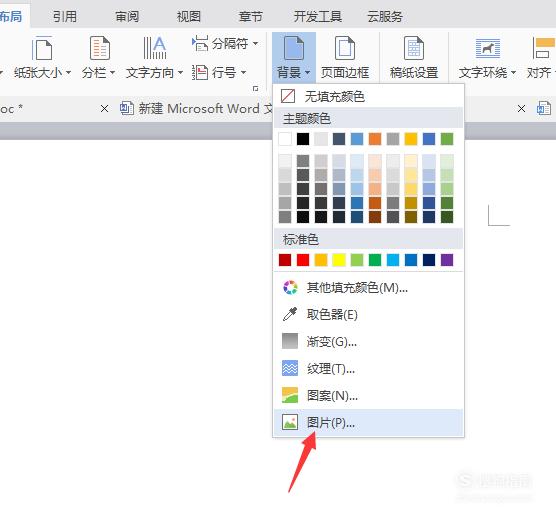The image size is (556, 527).
Task: Click the text wrap (文字环绕) icon
Action: click(488, 48)
